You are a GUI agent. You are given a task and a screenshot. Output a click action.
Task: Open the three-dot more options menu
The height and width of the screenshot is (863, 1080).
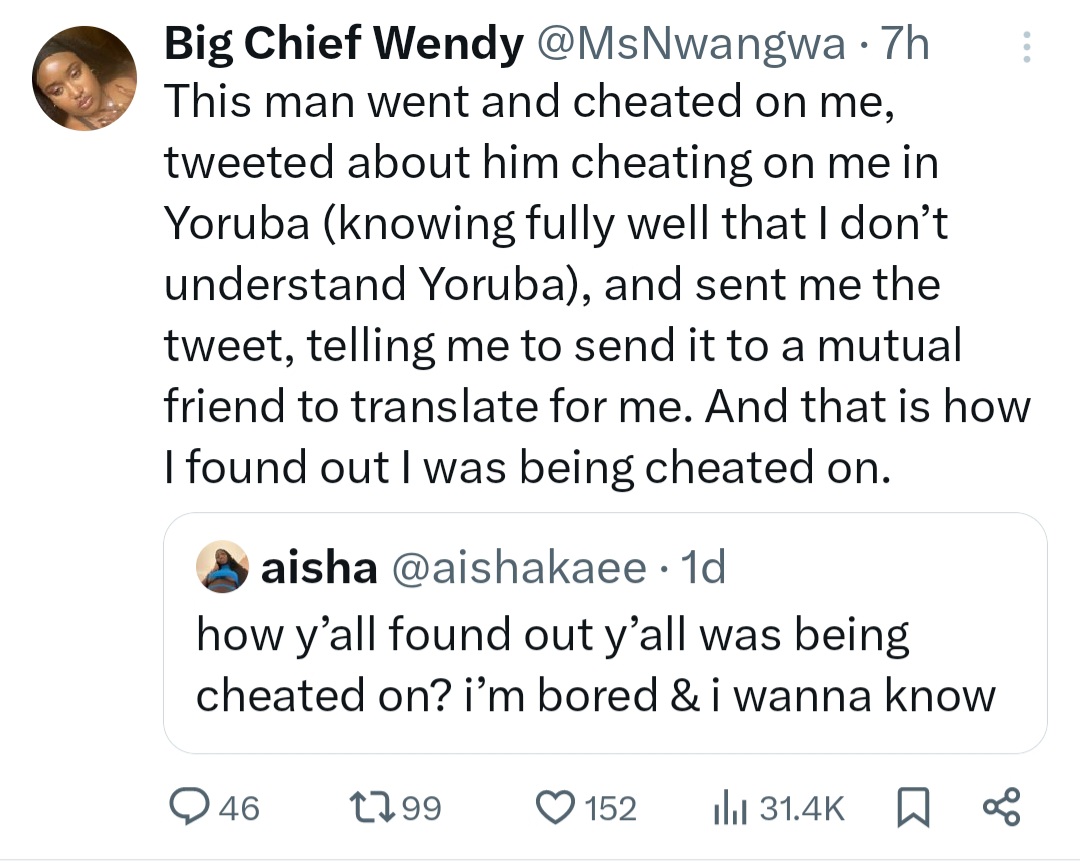[1026, 49]
